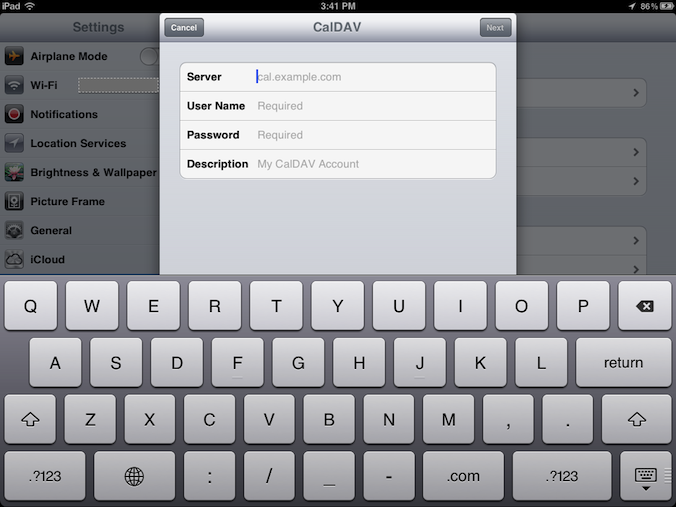Image resolution: width=676 pixels, height=507 pixels.
Task: Tap the General gear icon
Action: click(x=14, y=231)
